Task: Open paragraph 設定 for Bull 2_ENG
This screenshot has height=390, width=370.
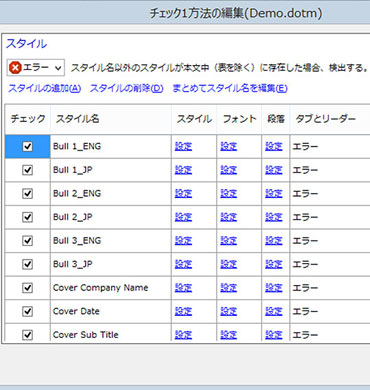Action: pyautogui.click(x=274, y=194)
